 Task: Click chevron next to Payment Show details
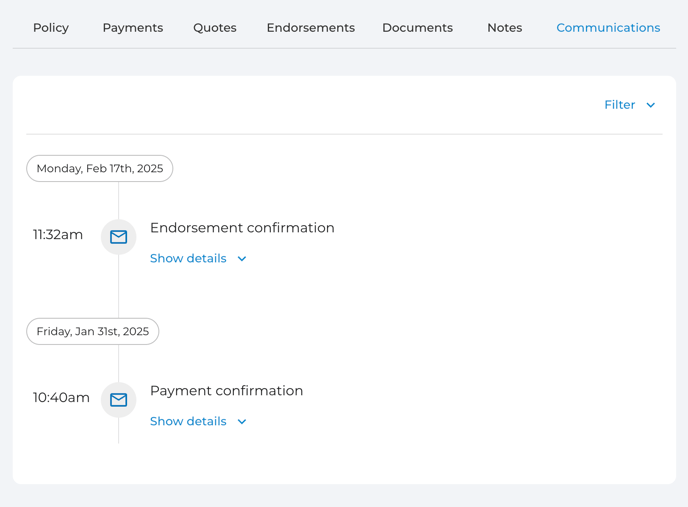[242, 421]
